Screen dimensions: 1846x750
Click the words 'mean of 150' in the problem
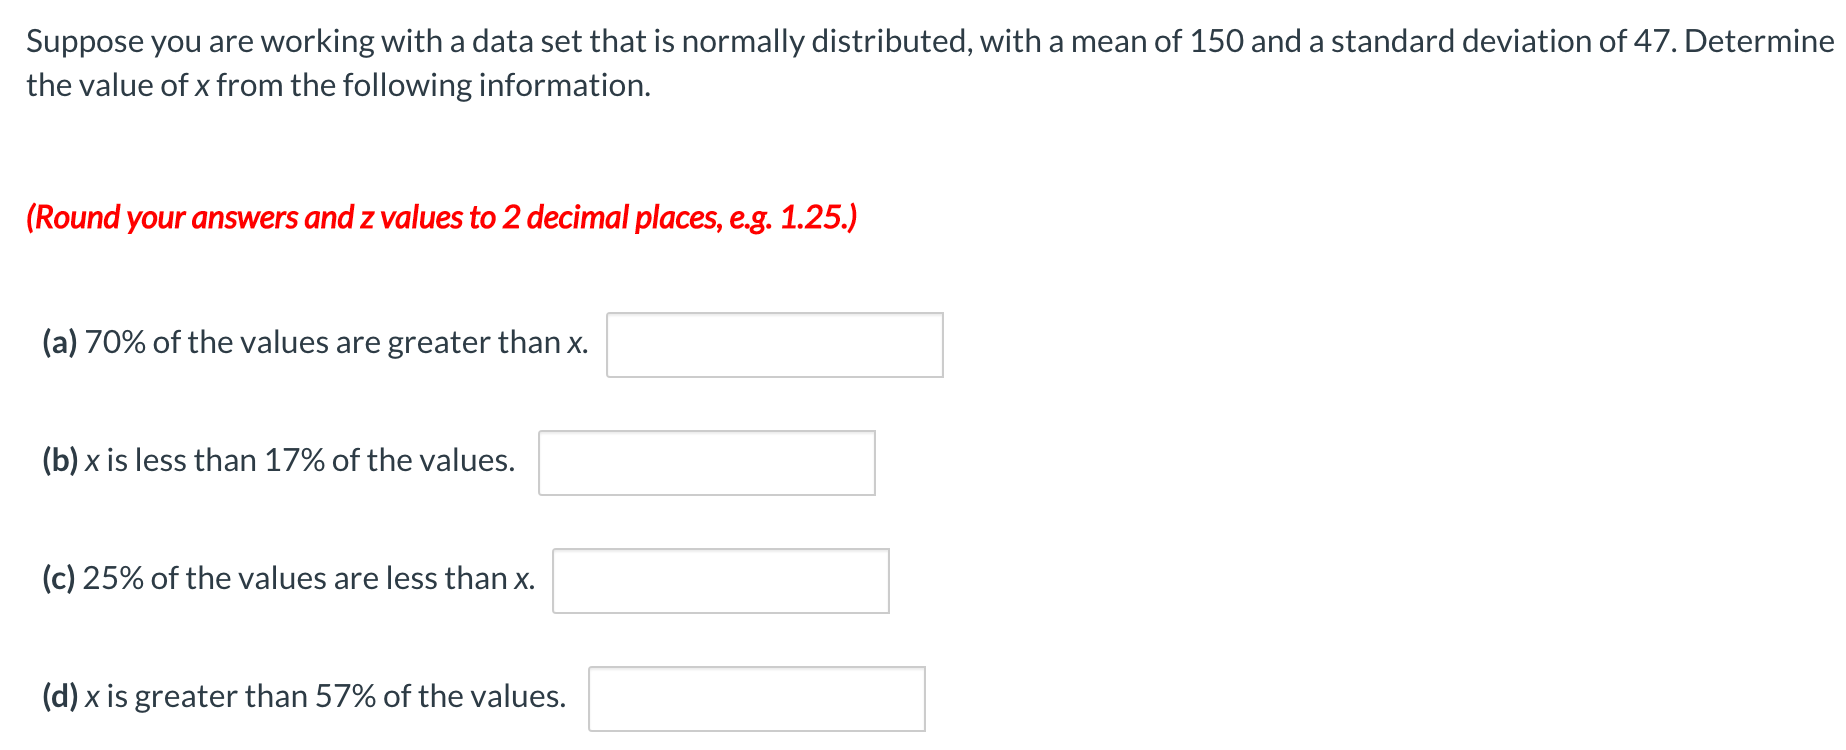coord(1157,41)
